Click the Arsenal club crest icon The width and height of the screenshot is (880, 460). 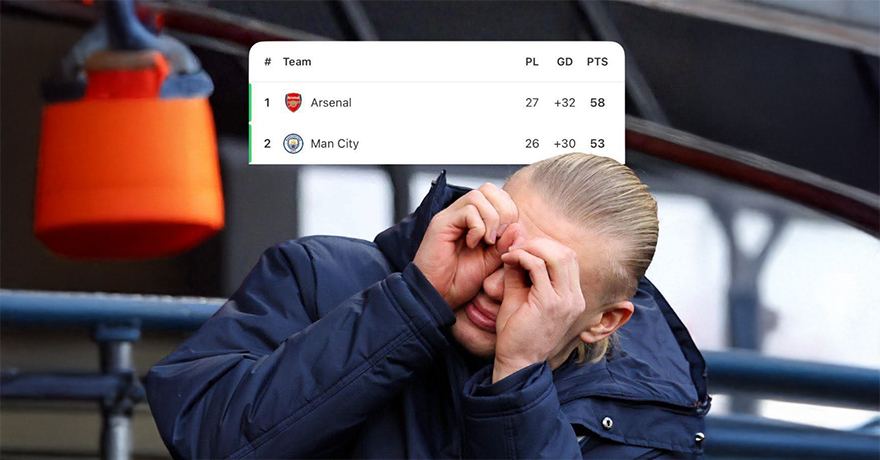point(294,103)
